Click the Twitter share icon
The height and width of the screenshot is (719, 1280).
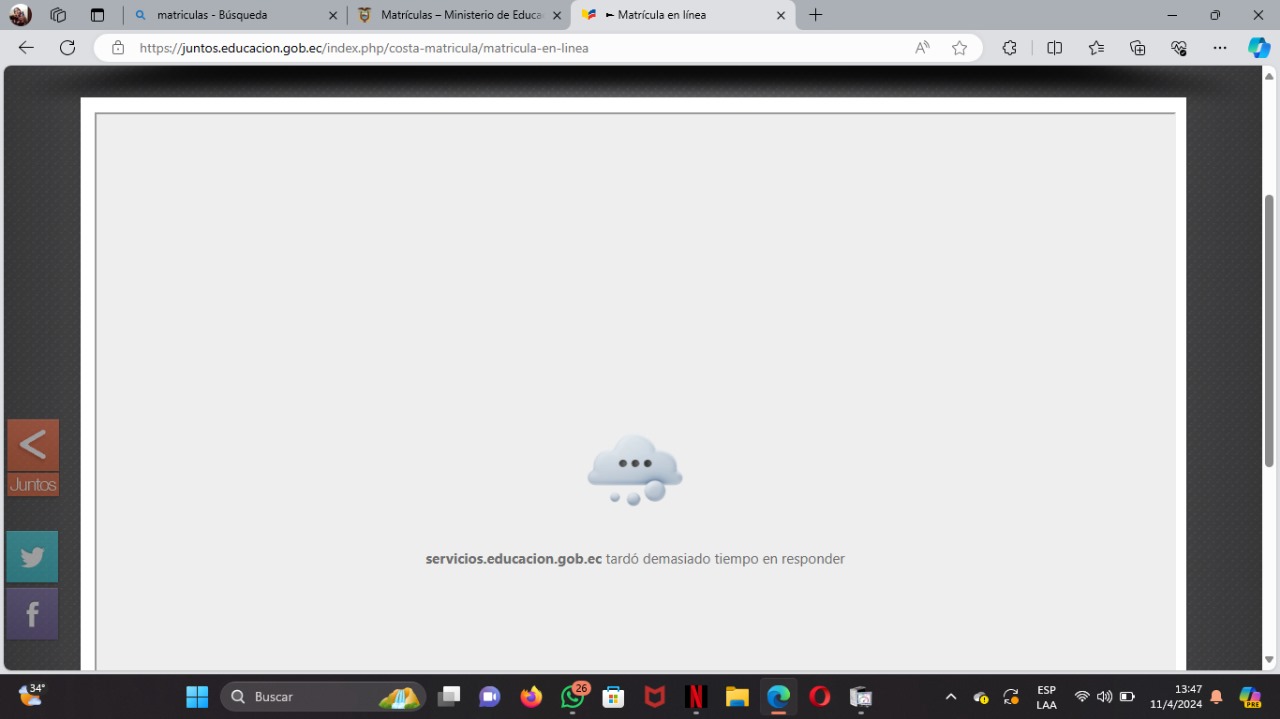pos(32,557)
